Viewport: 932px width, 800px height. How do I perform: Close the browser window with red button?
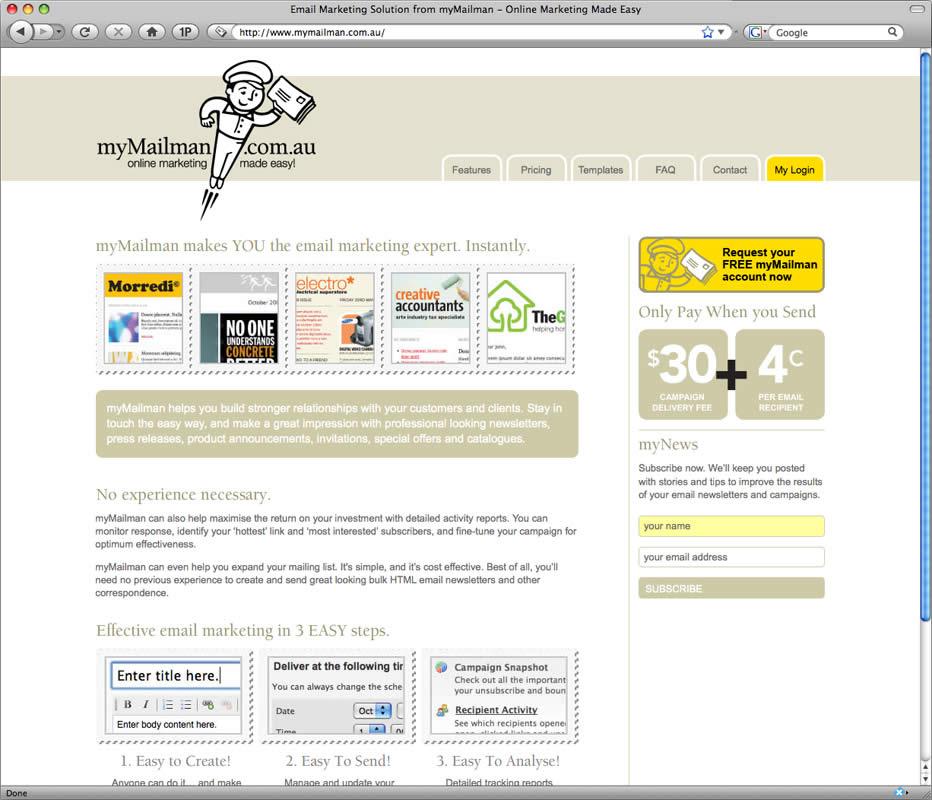coord(12,9)
